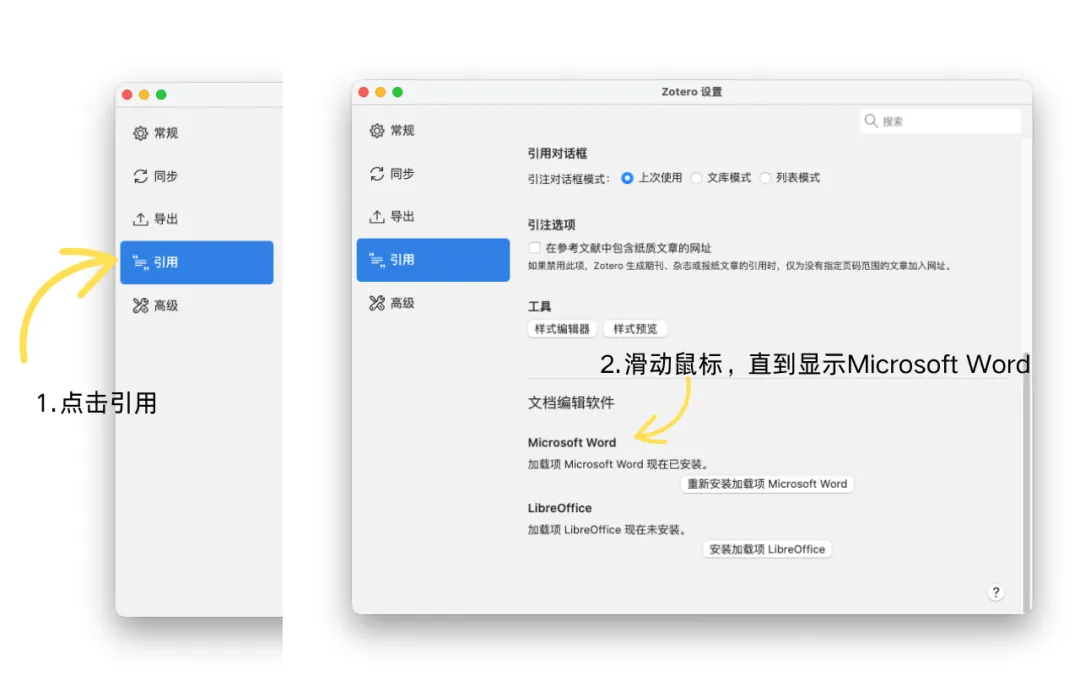Image resolution: width=1080 pixels, height=675 pixels.
Task: Click the 常规 gear icon in Zotero 设置 window
Action: (x=377, y=131)
